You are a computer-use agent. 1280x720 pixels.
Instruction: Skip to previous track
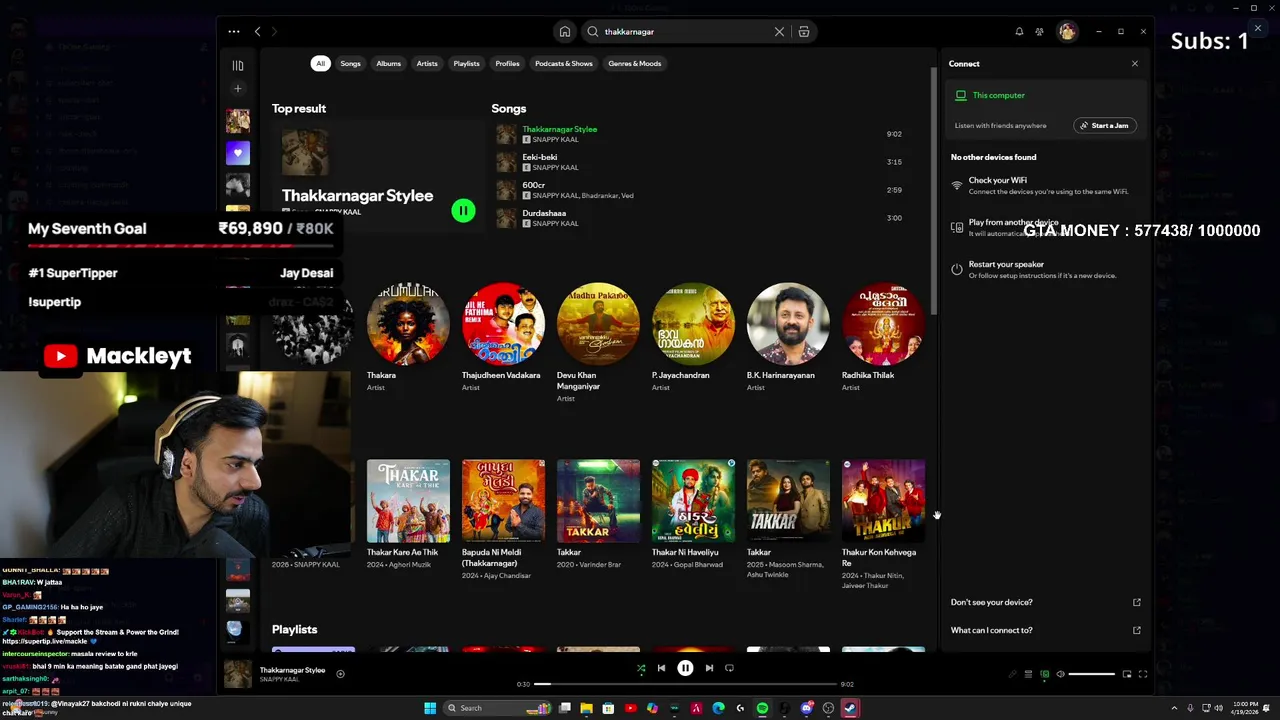tap(661, 668)
